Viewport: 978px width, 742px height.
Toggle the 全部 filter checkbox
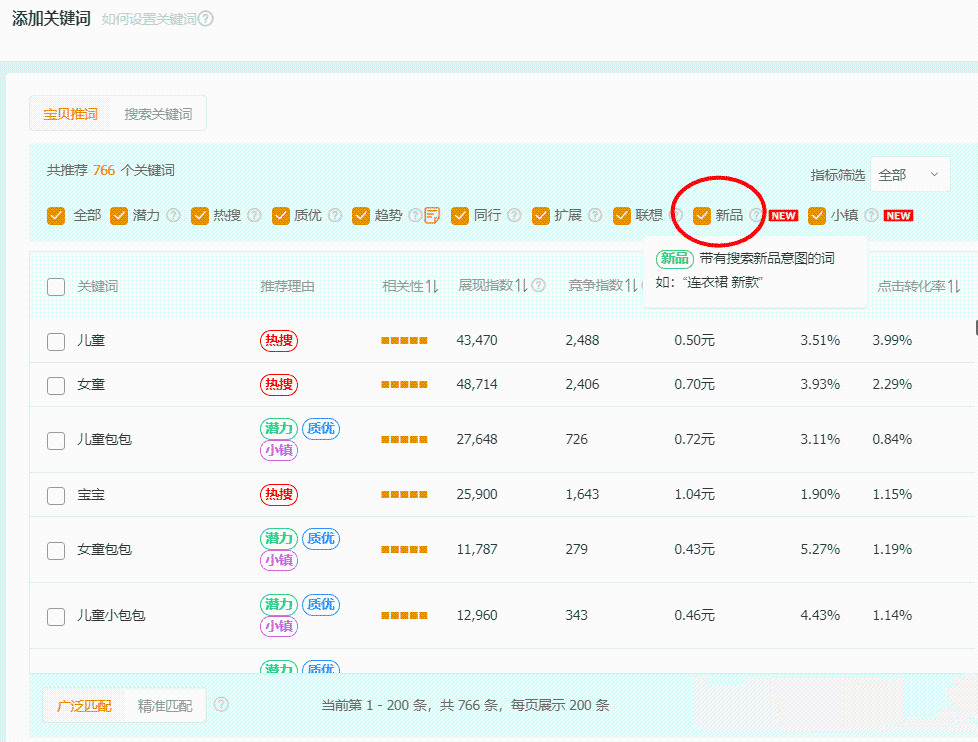pyautogui.click(x=56, y=215)
